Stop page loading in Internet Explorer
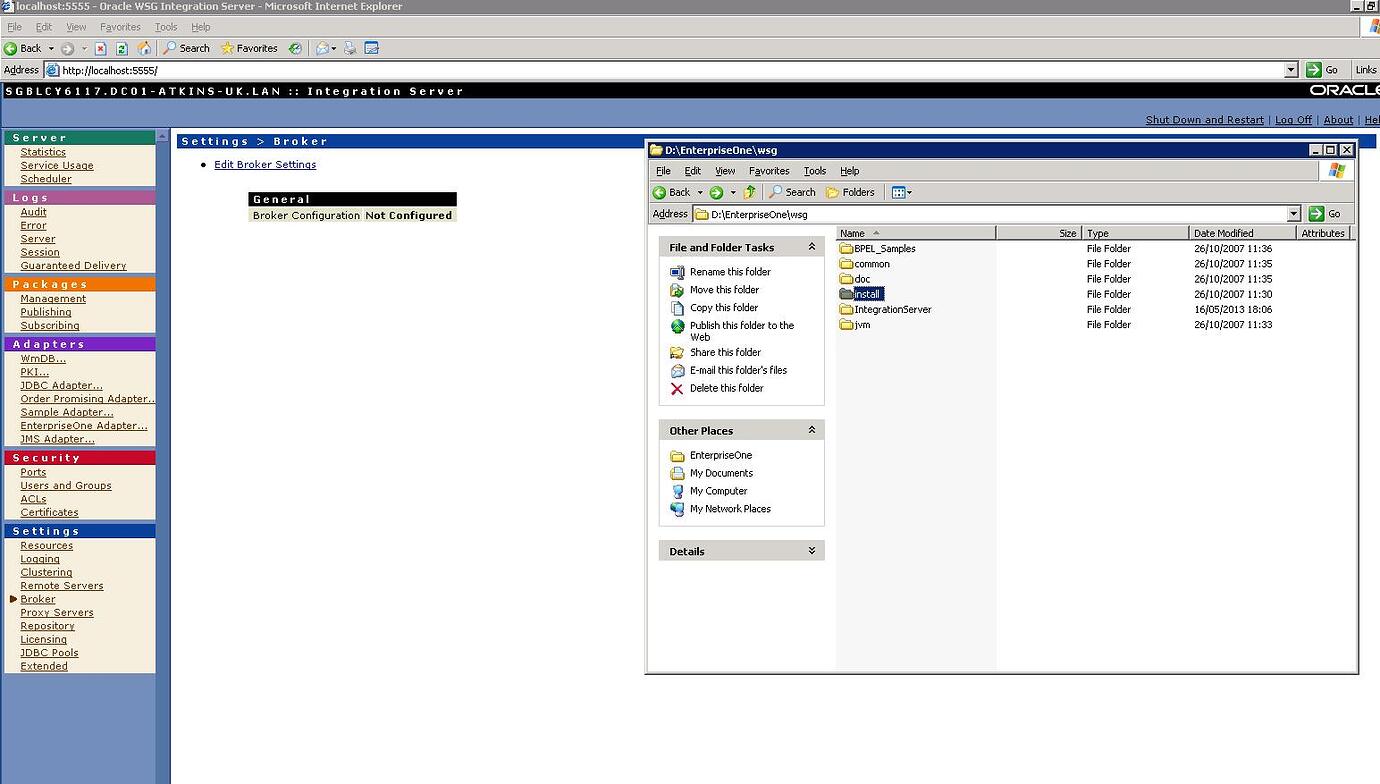The width and height of the screenshot is (1380, 784). click(101, 48)
